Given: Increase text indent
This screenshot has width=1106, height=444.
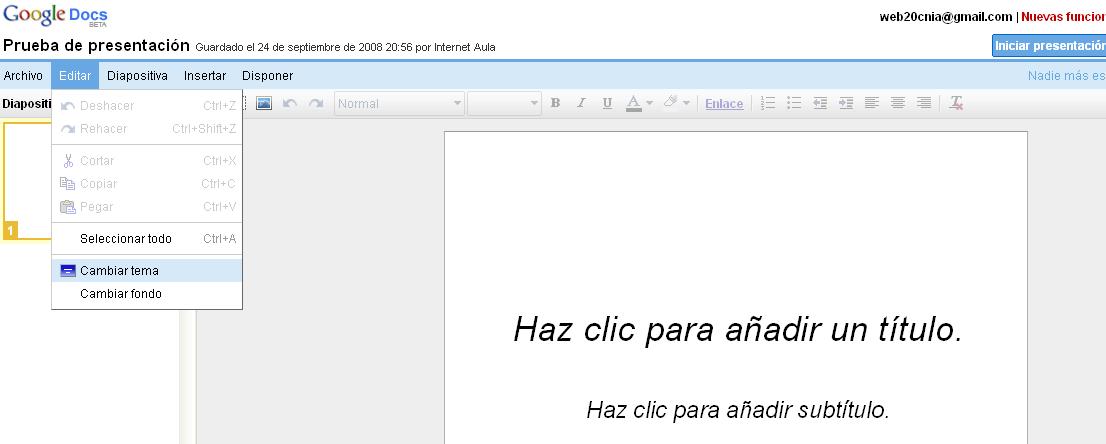Looking at the screenshot, I should [846, 103].
